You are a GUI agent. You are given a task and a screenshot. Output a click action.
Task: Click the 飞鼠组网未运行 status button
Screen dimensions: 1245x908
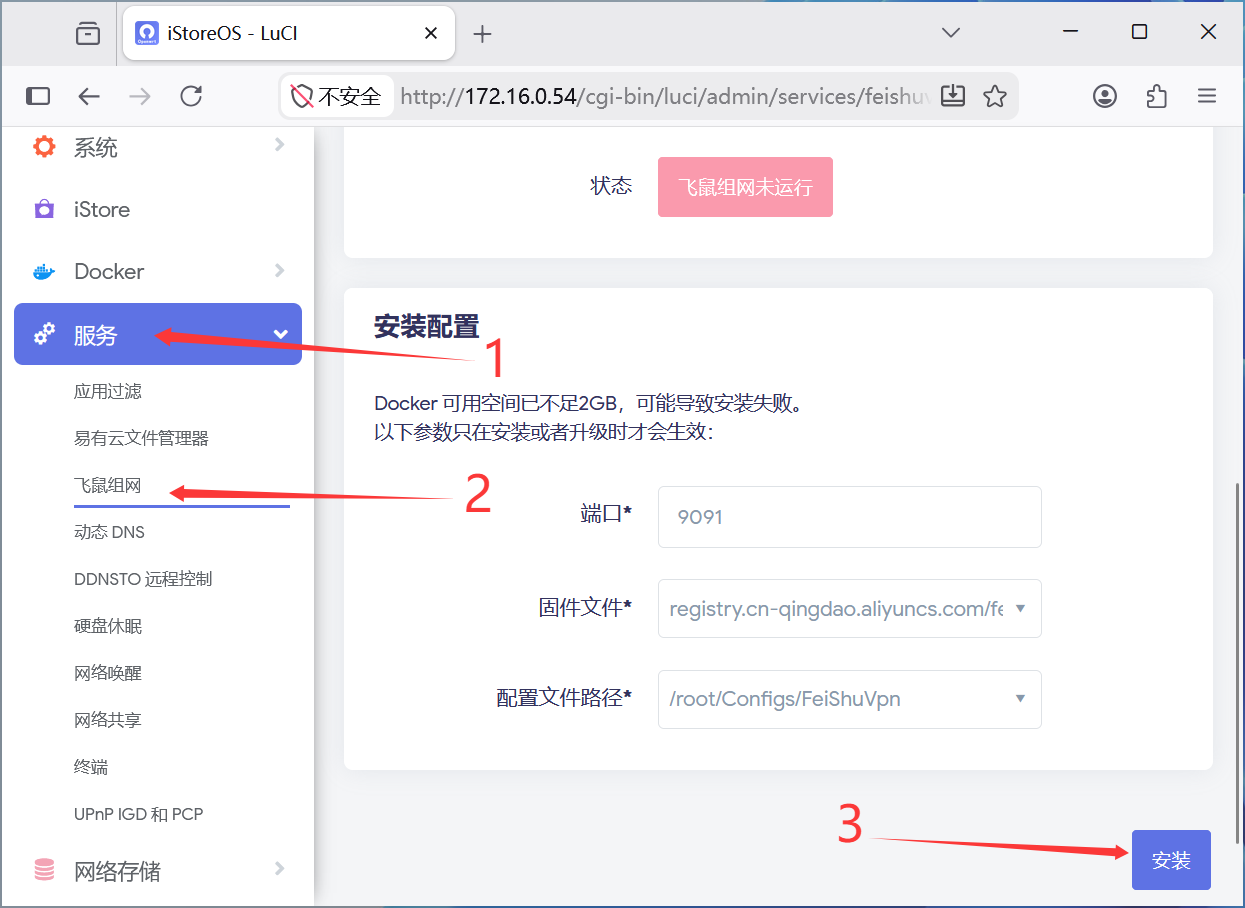pos(745,187)
